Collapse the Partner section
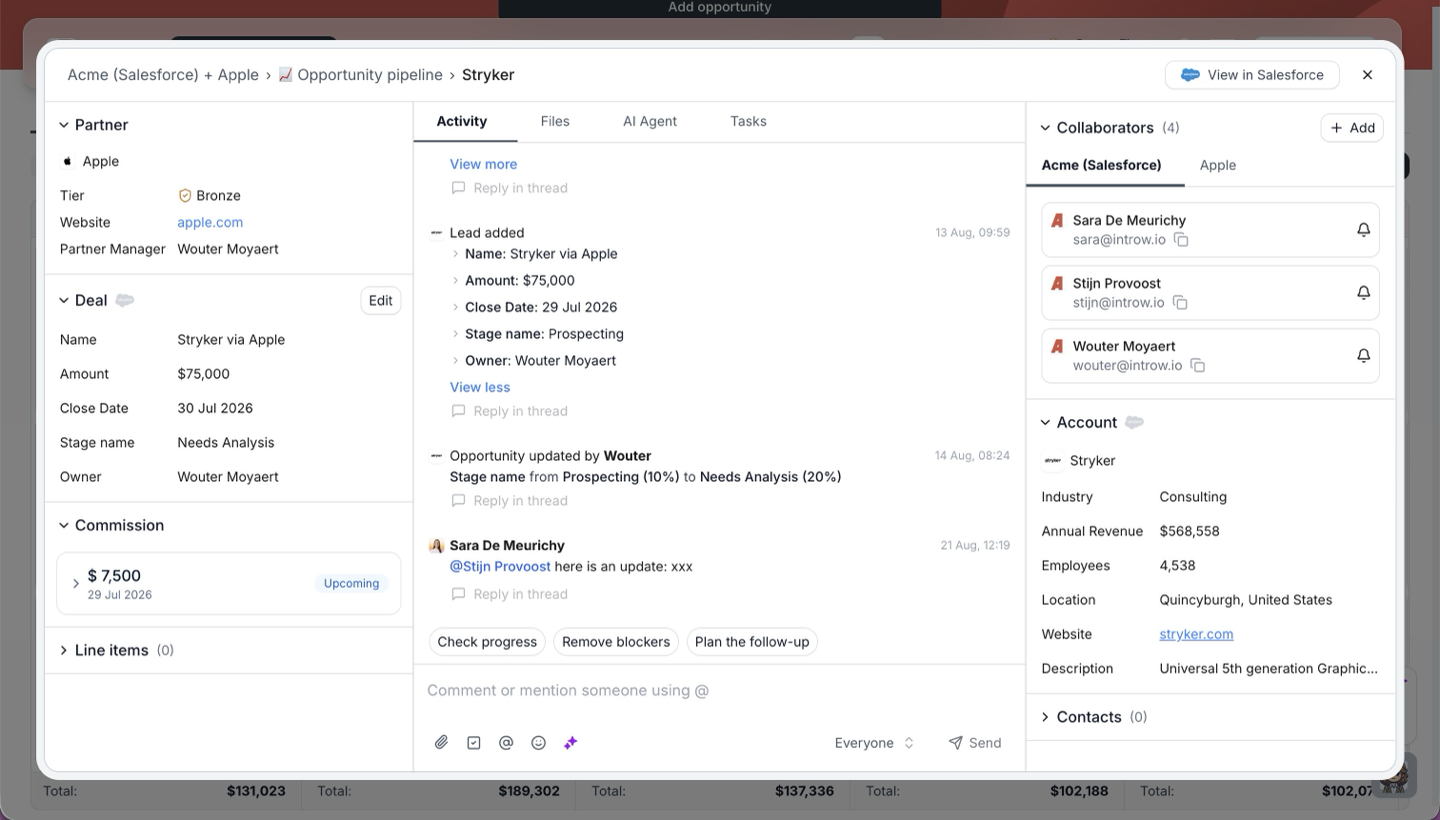Image resolution: width=1440 pixels, height=820 pixels. click(64, 125)
